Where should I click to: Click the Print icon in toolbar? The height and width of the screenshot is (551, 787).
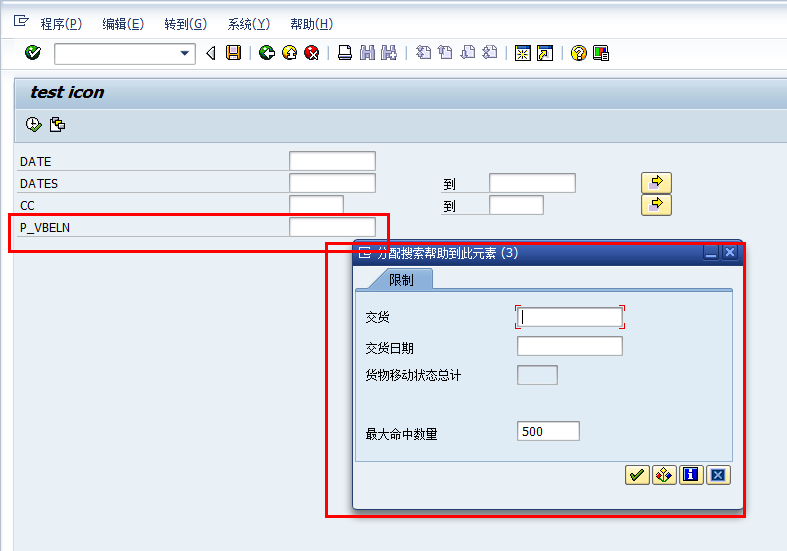(345, 52)
